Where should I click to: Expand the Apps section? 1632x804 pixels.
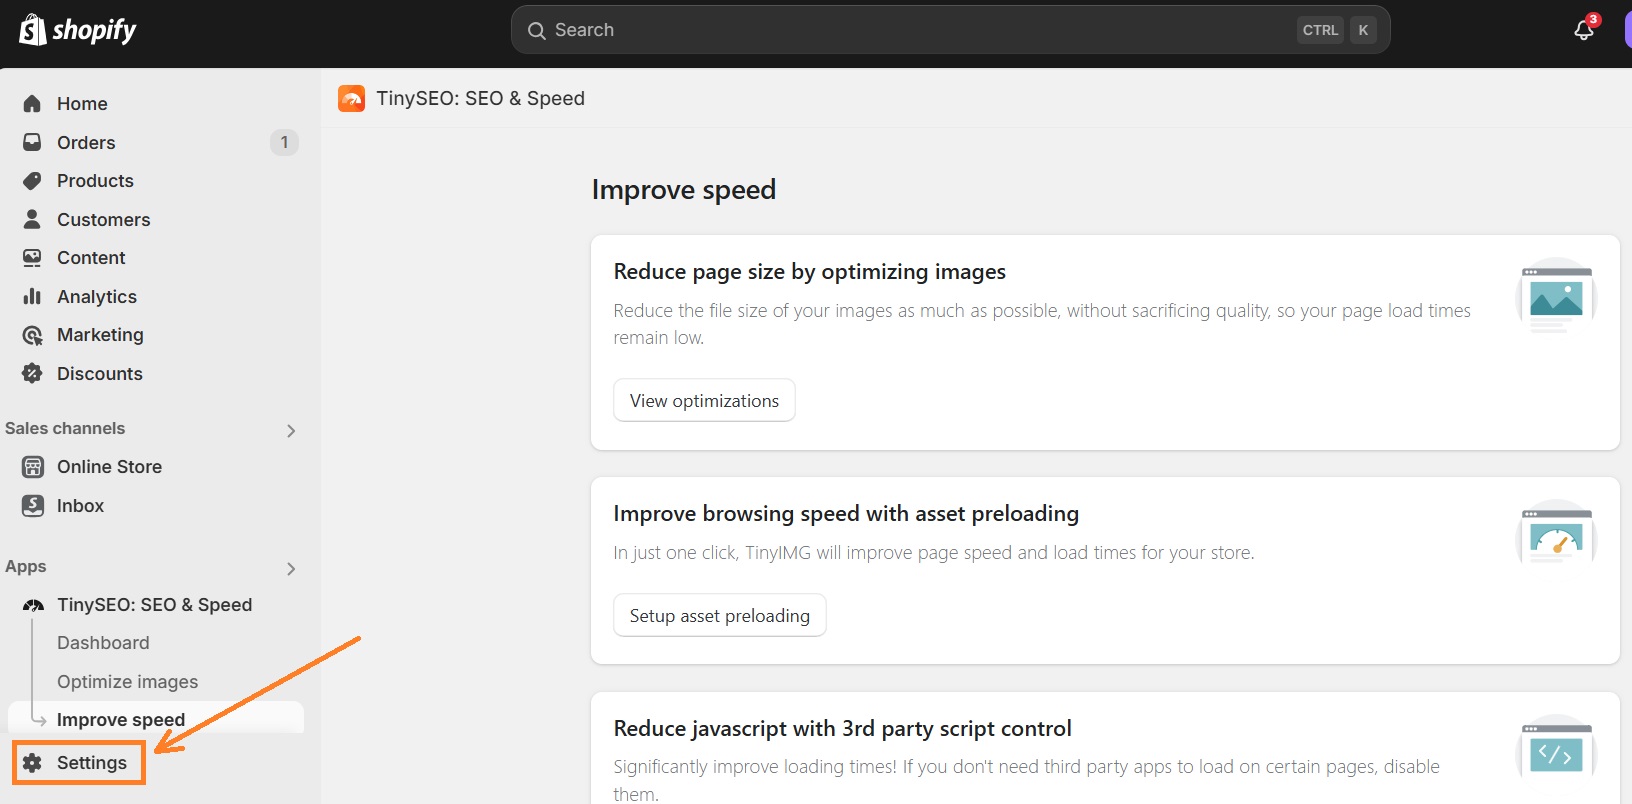(291, 569)
